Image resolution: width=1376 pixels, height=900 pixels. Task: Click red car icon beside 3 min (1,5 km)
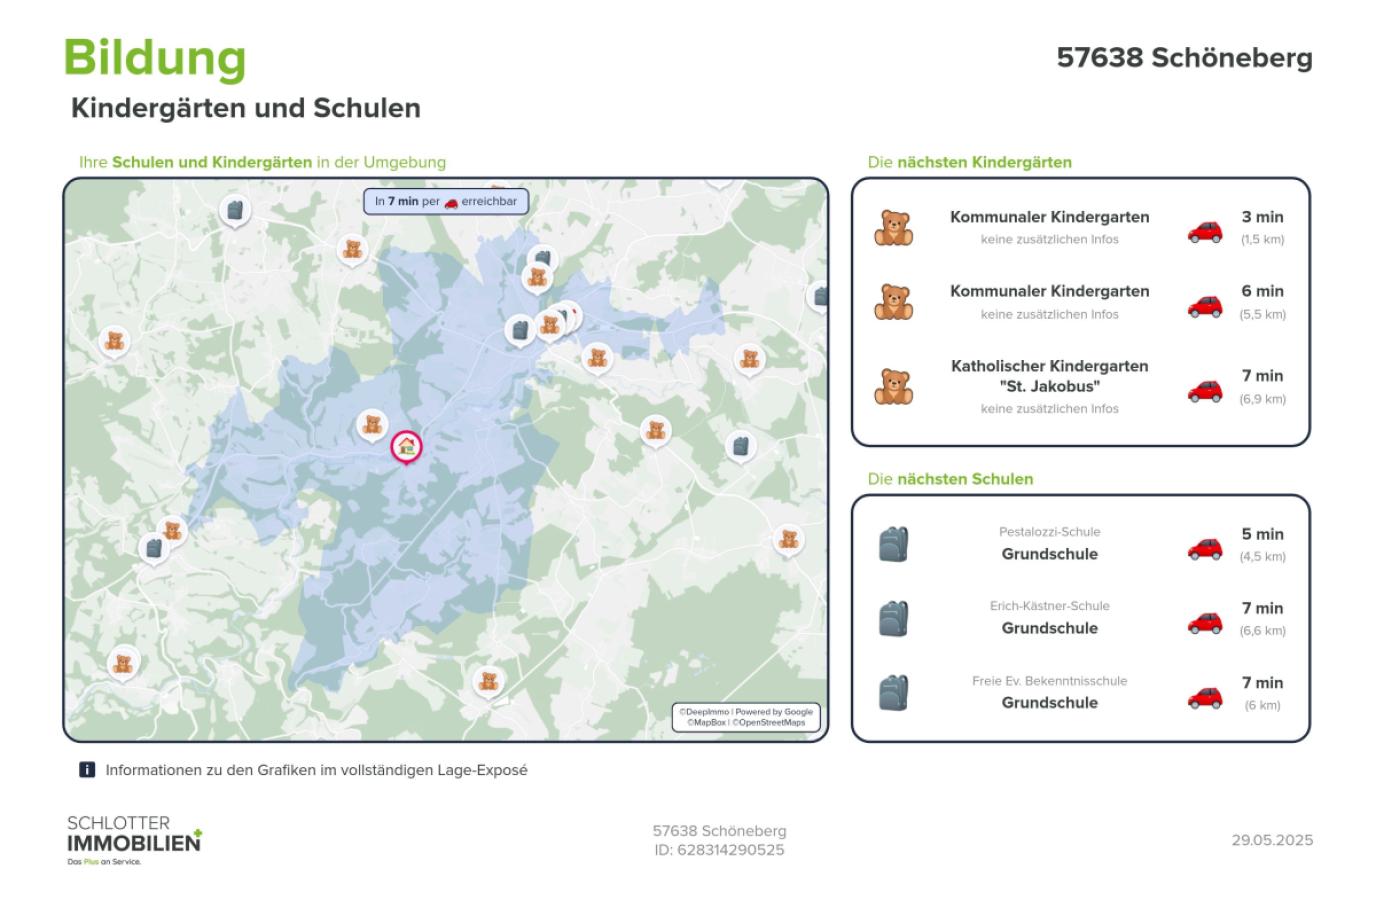pyautogui.click(x=1204, y=230)
